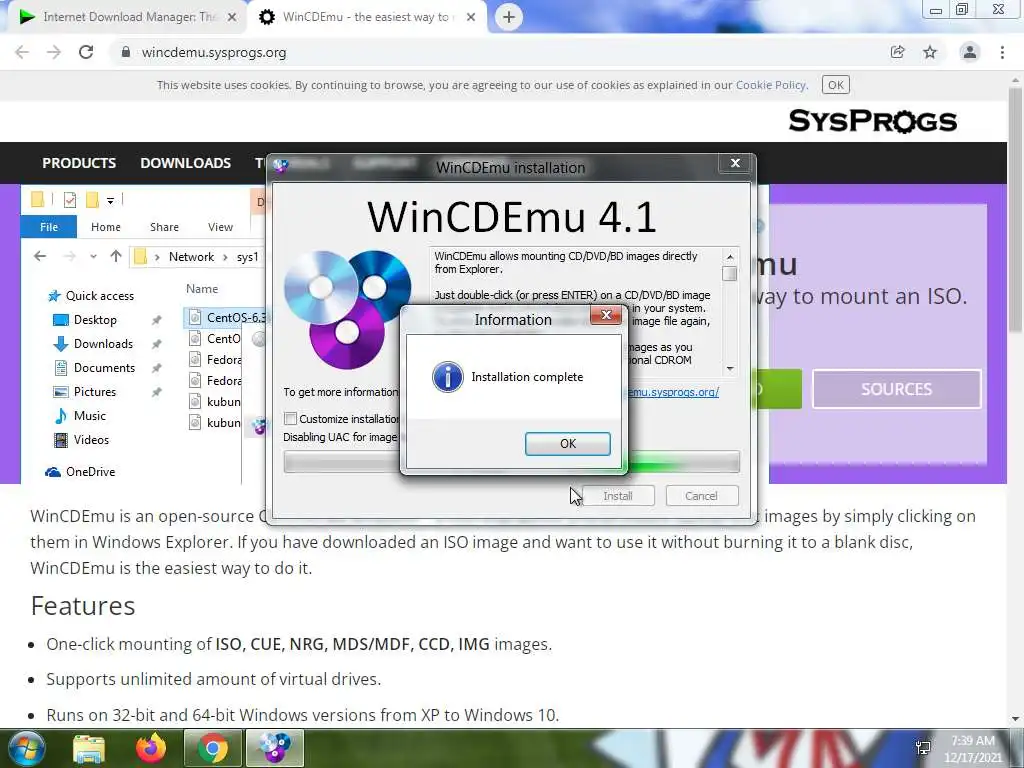The image size is (1024, 768).
Task: Open the File tab in Explorer
Action: coord(49,227)
